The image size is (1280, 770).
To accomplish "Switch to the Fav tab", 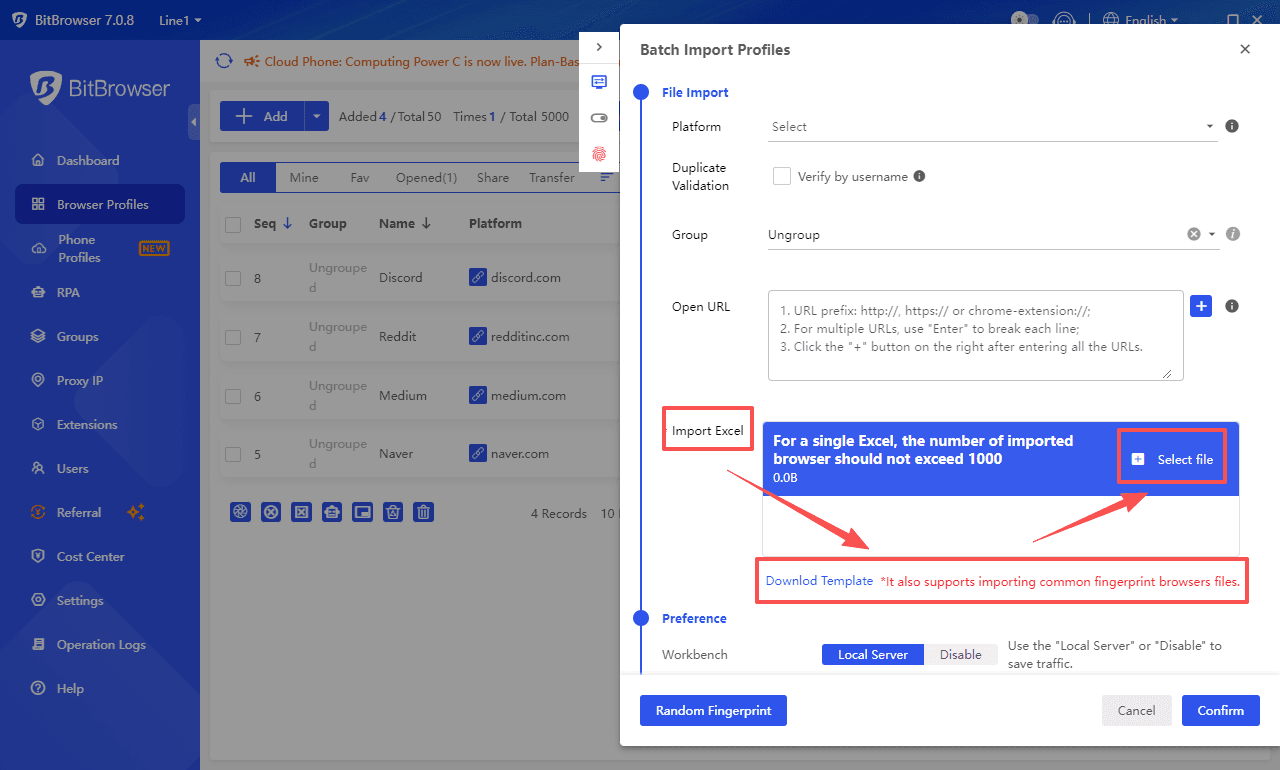I will pos(360,177).
